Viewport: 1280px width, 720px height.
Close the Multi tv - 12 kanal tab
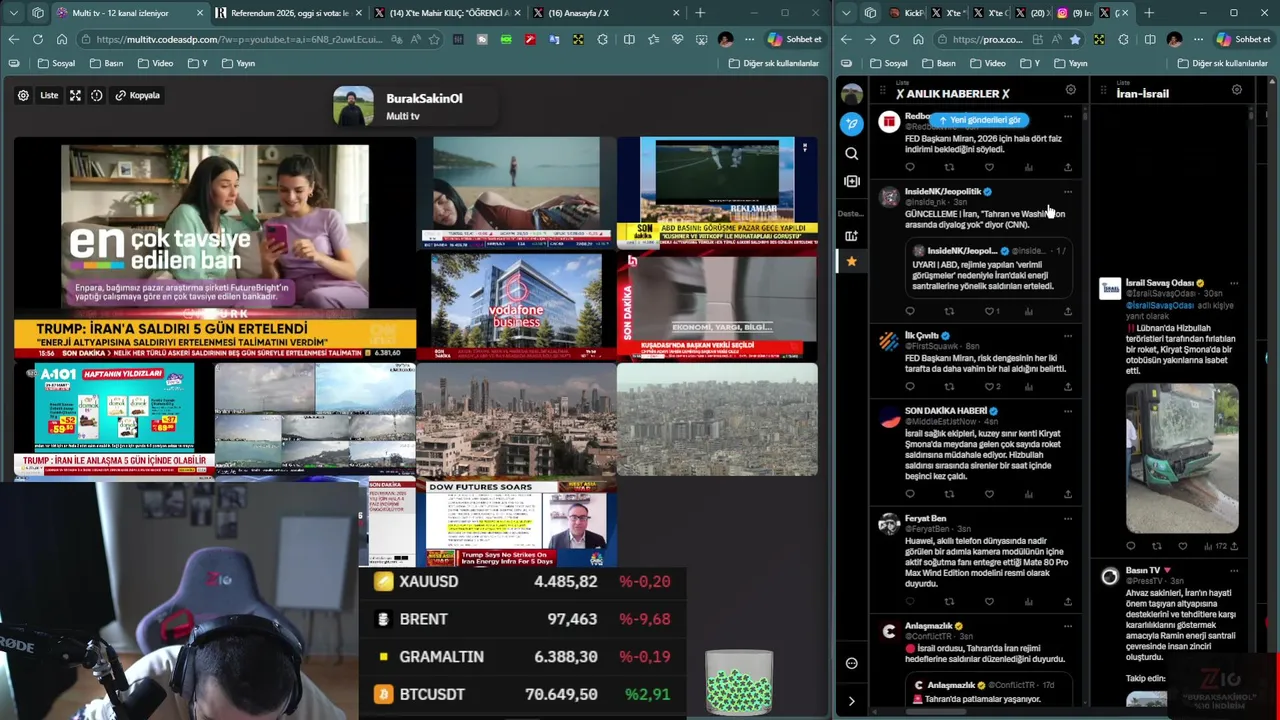click(200, 13)
